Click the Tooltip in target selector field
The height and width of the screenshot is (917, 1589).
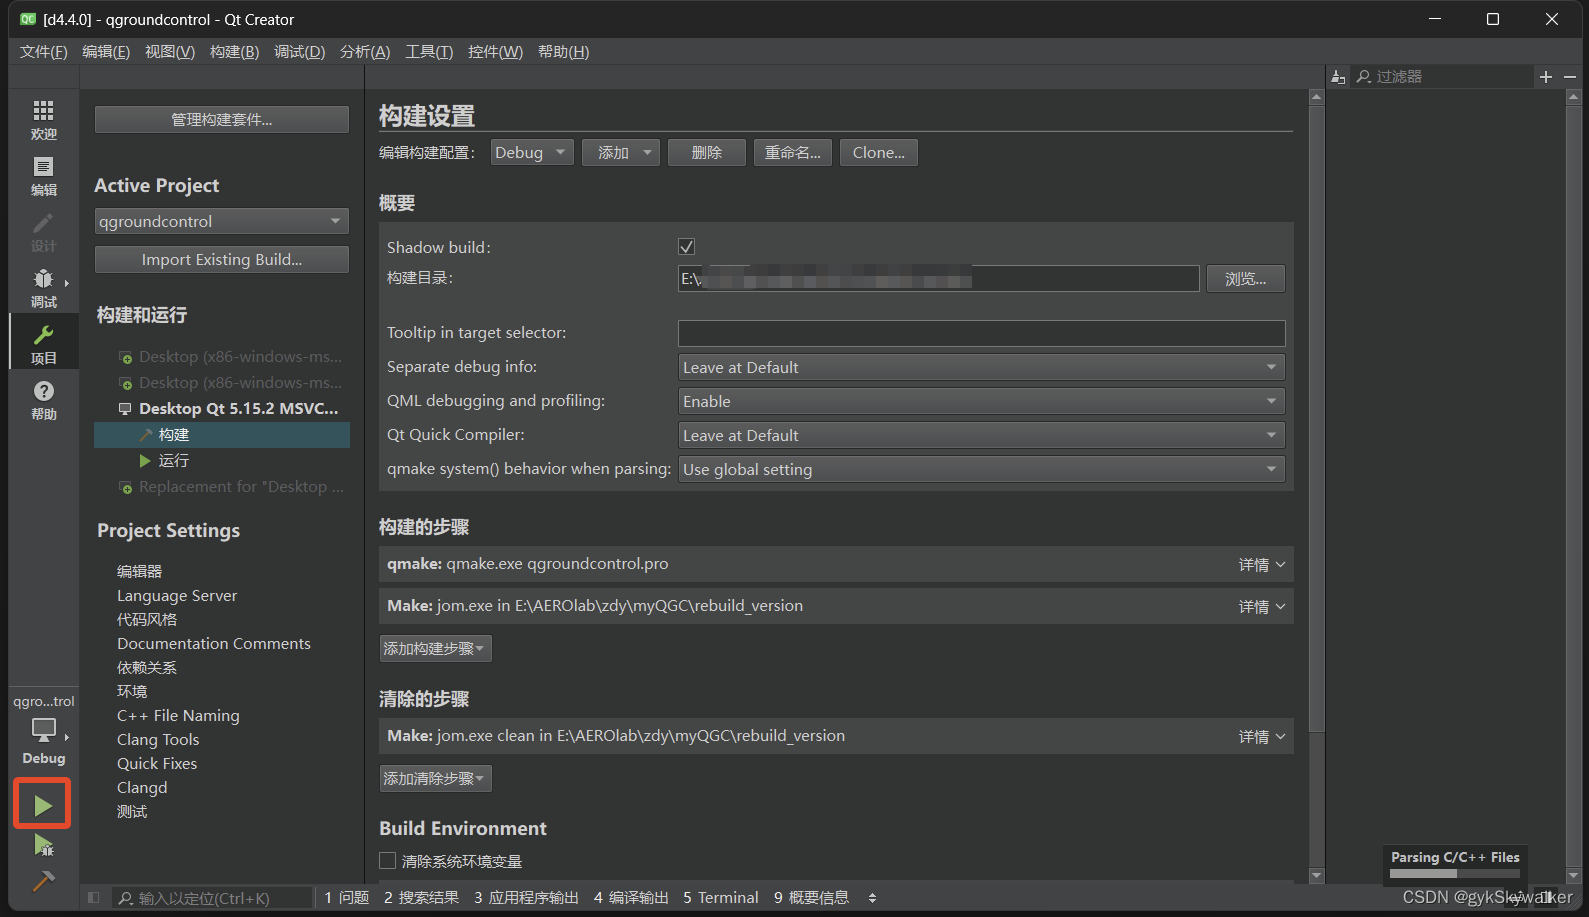tap(981, 334)
